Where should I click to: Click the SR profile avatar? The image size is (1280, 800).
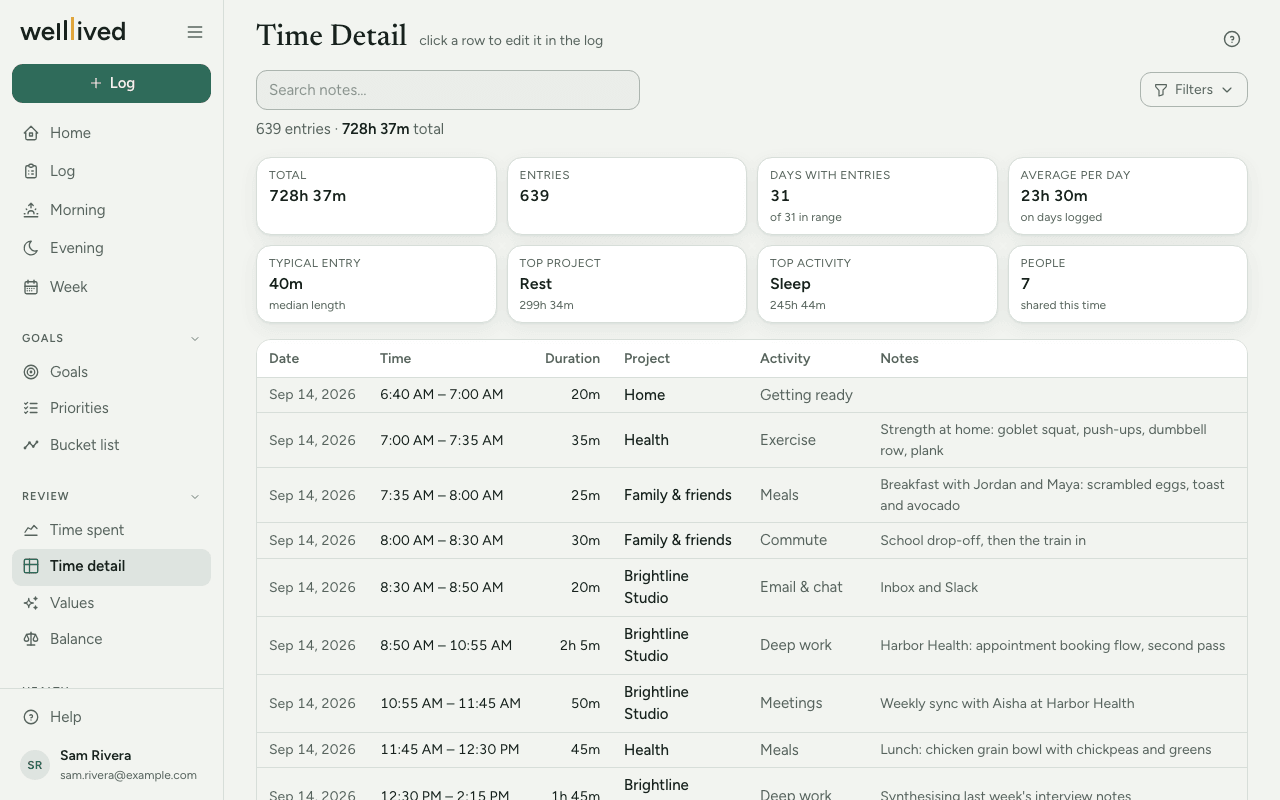click(35, 765)
